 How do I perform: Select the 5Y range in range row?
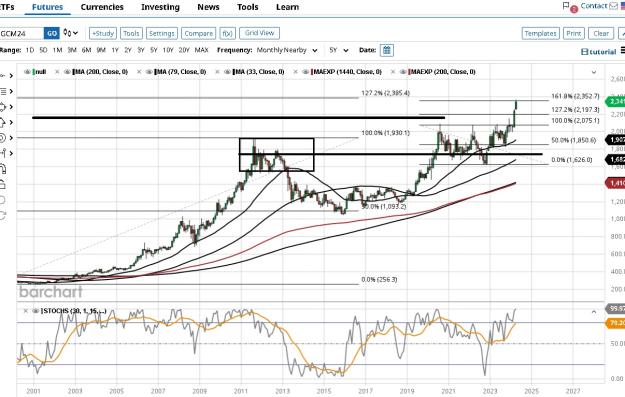tap(153, 50)
